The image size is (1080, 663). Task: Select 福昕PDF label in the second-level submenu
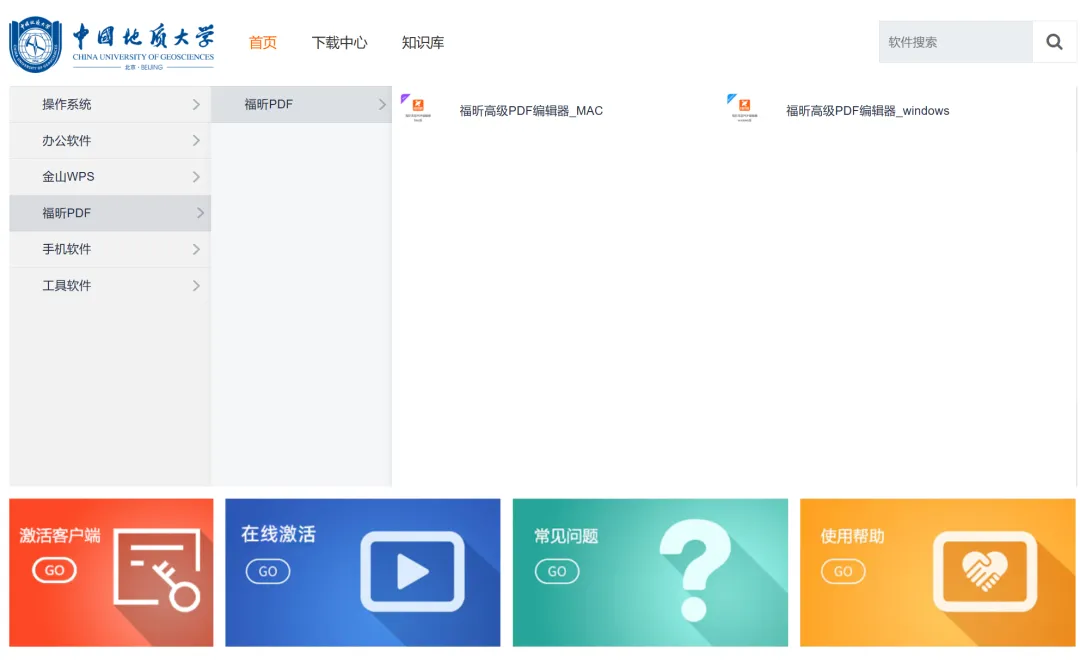pos(269,105)
